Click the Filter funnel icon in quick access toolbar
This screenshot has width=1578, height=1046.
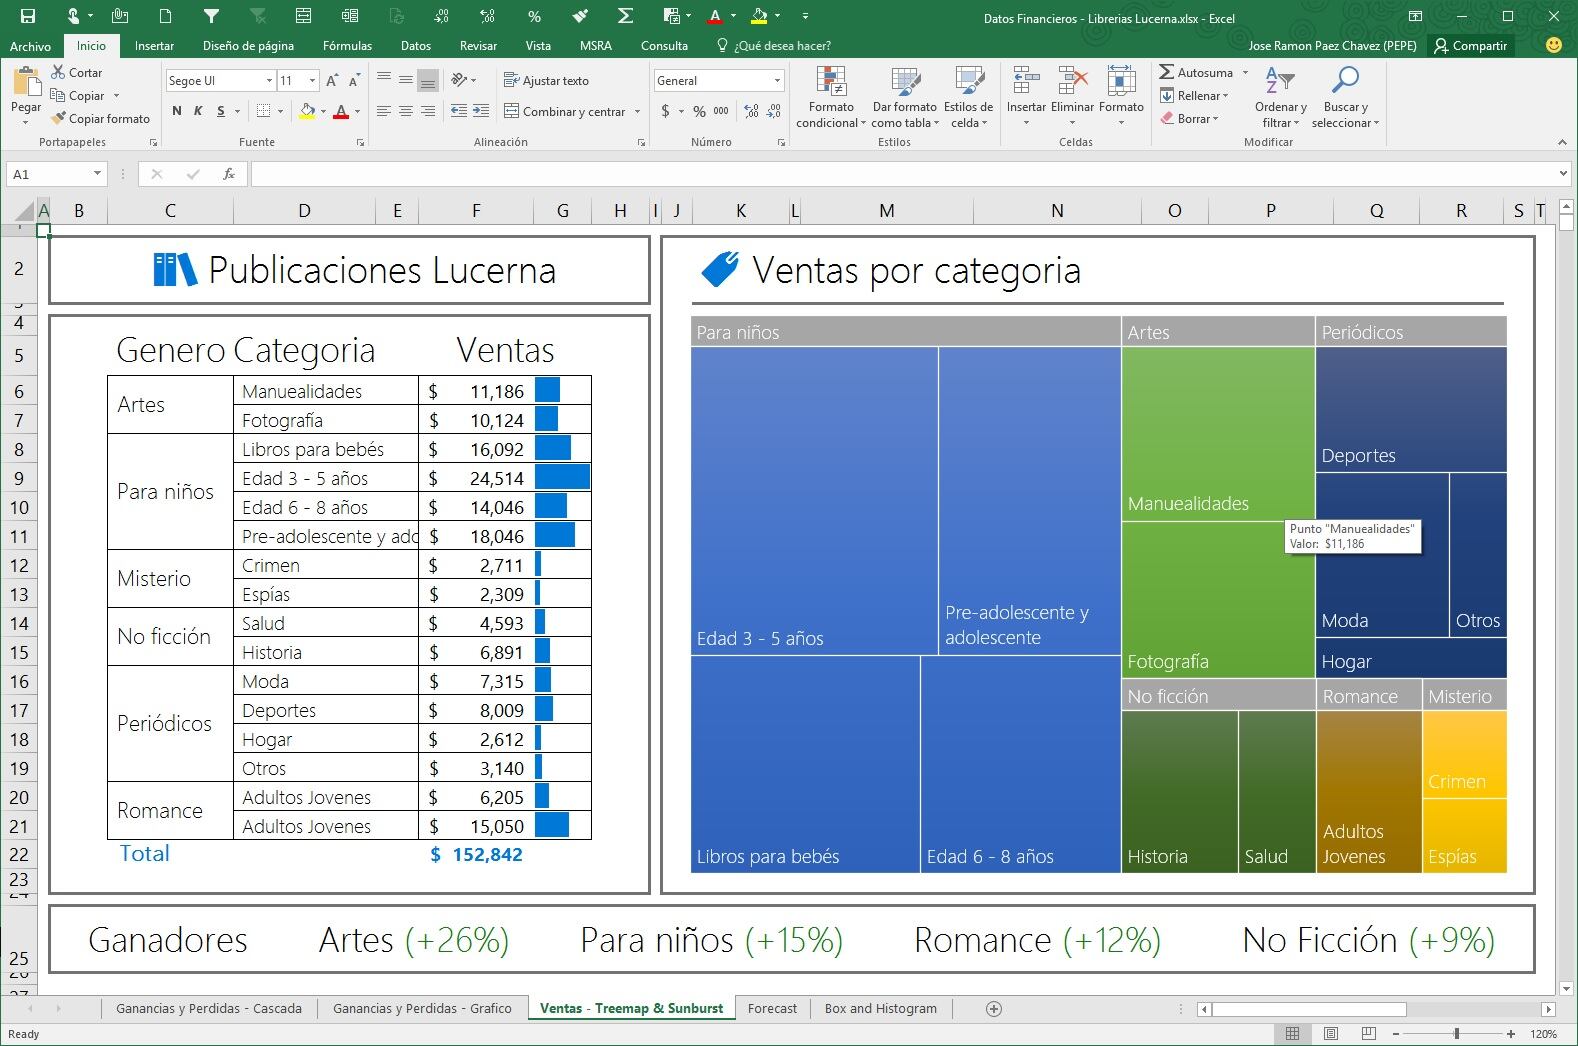tap(211, 16)
